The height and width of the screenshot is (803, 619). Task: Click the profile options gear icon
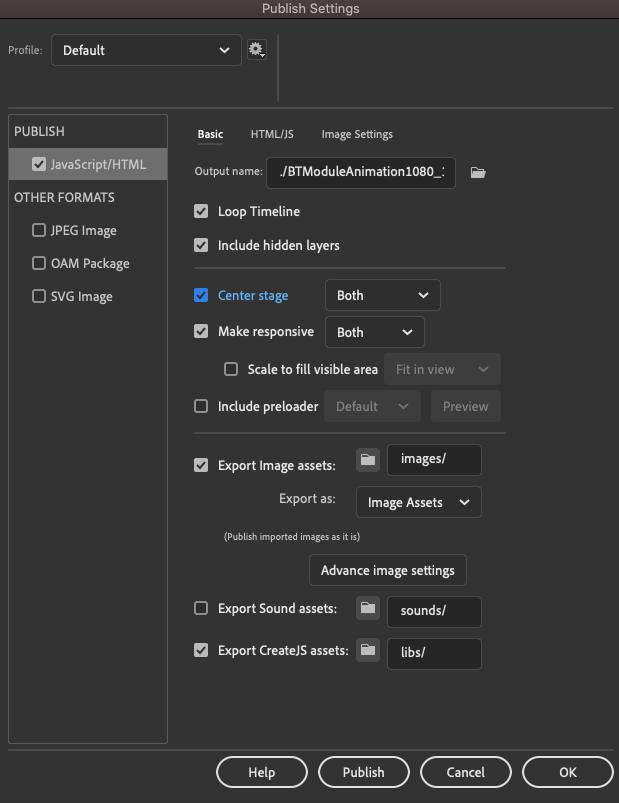coord(257,47)
